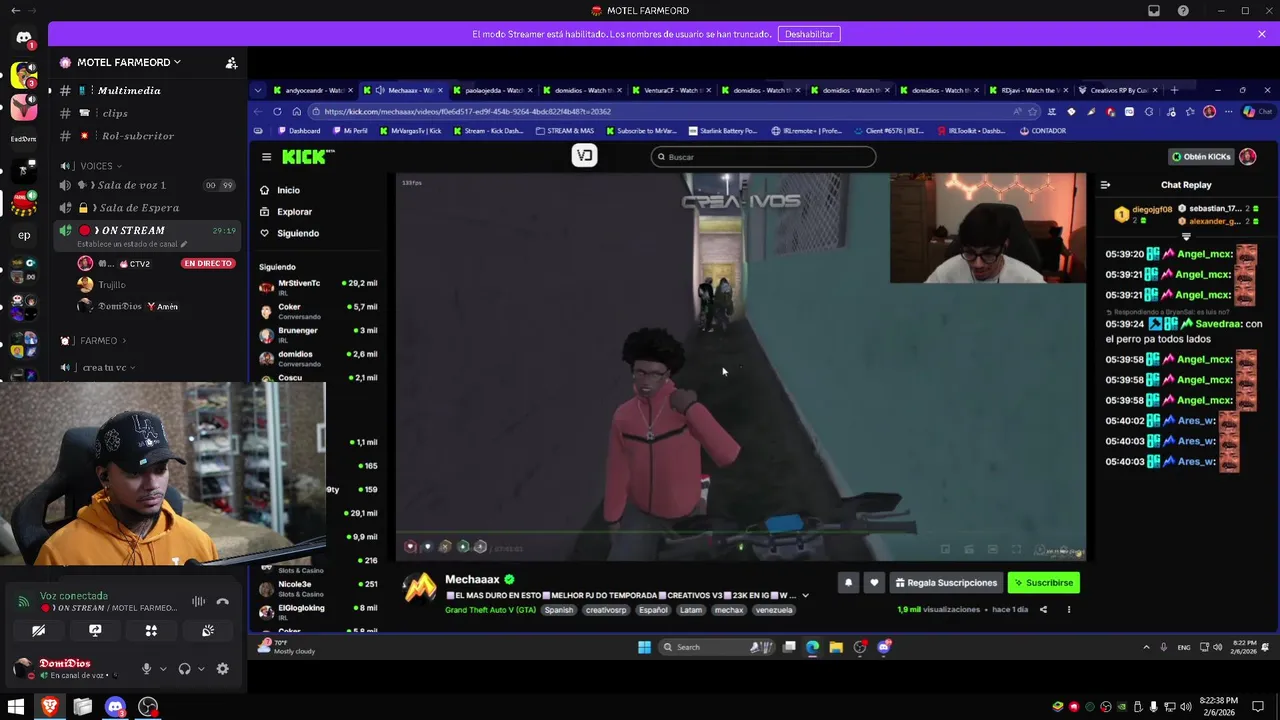The image size is (1280, 720).
Task: Share the Mechaaax video
Action: tap(1043, 610)
